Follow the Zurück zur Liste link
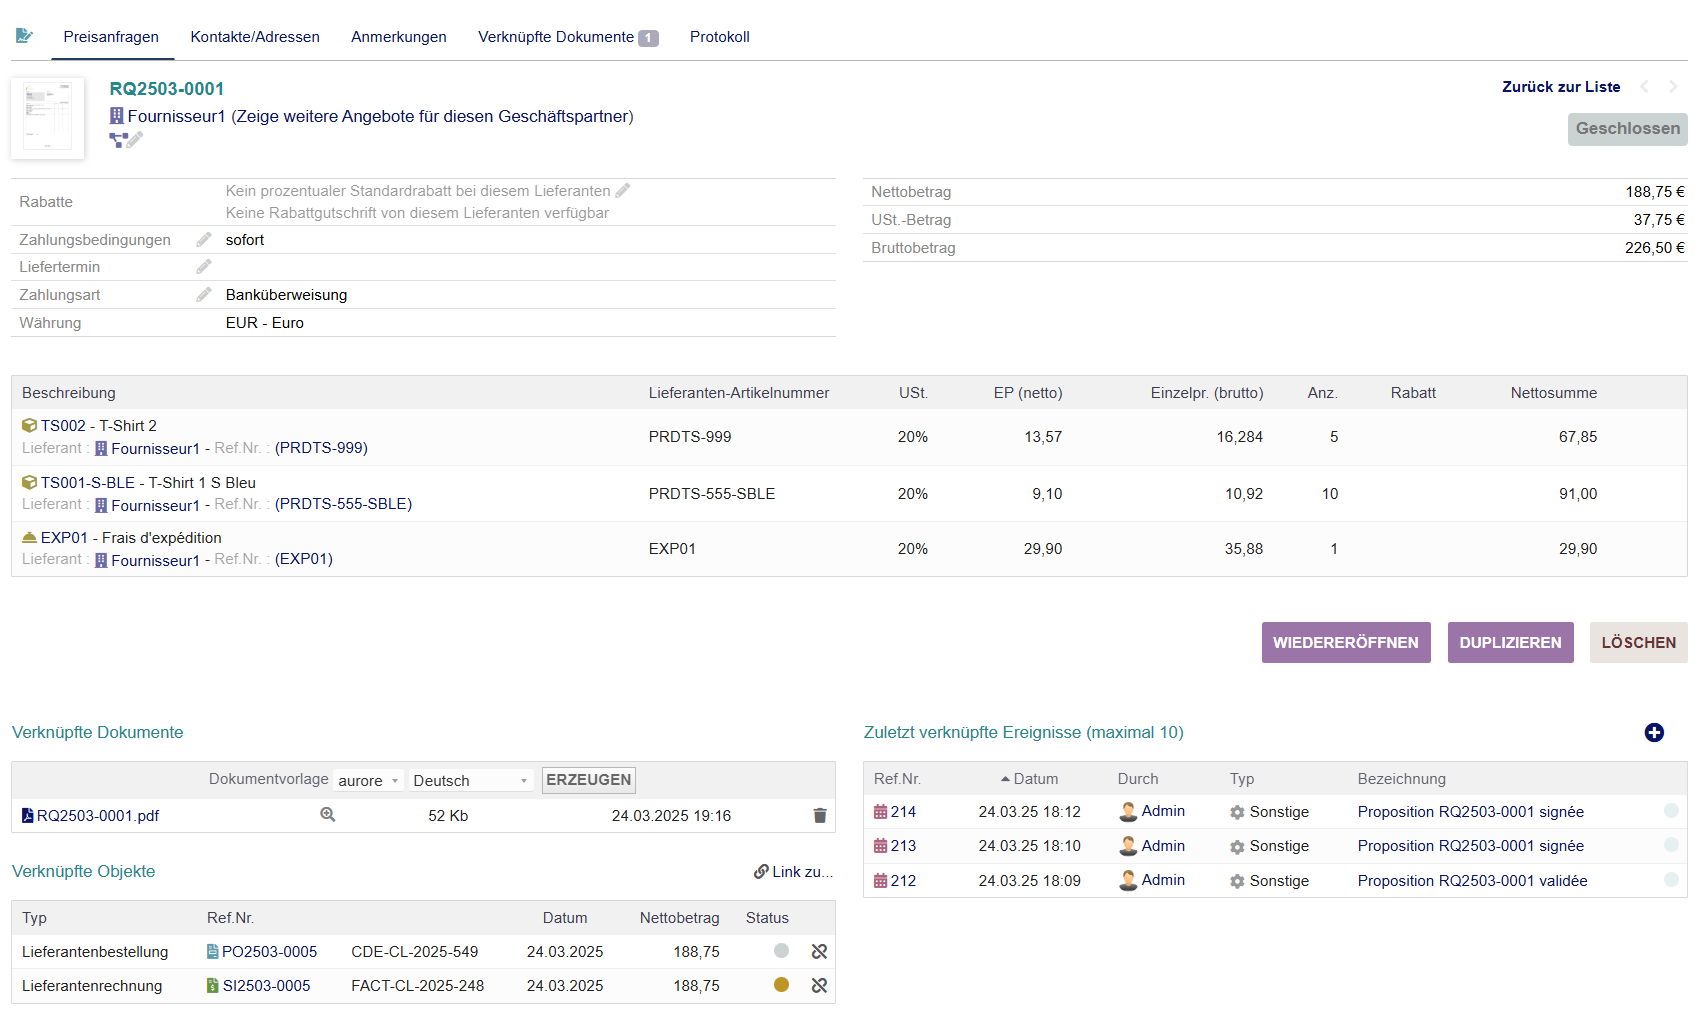The height and width of the screenshot is (1016, 1695). 1560,87
